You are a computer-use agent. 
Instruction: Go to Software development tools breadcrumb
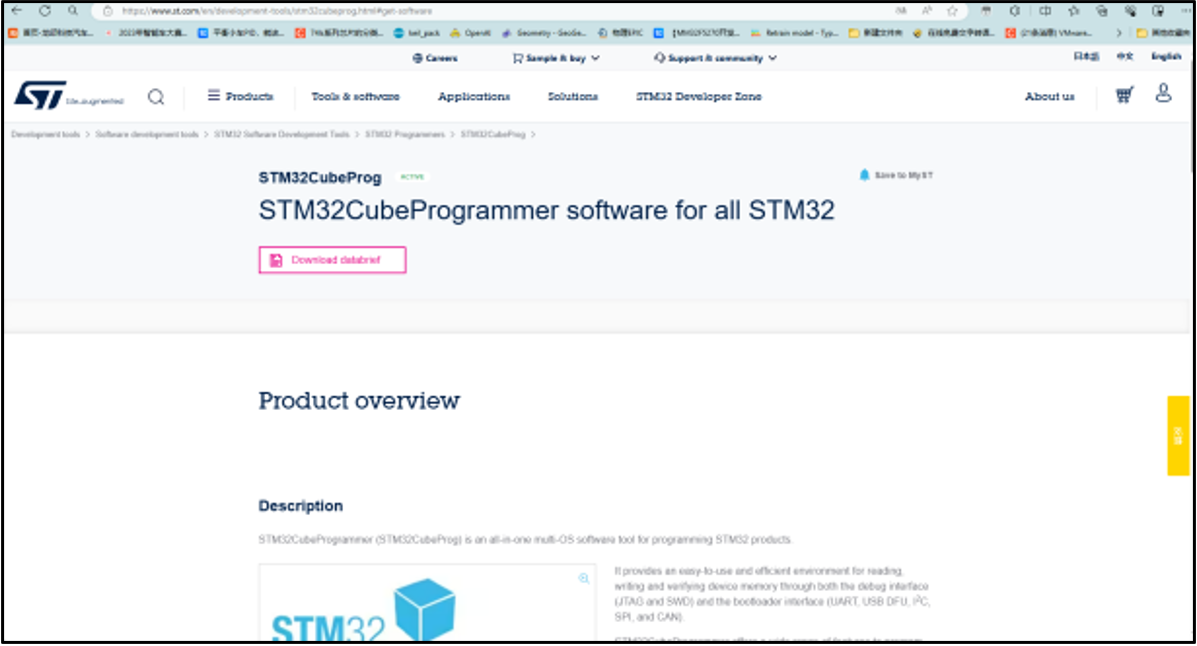(147, 134)
